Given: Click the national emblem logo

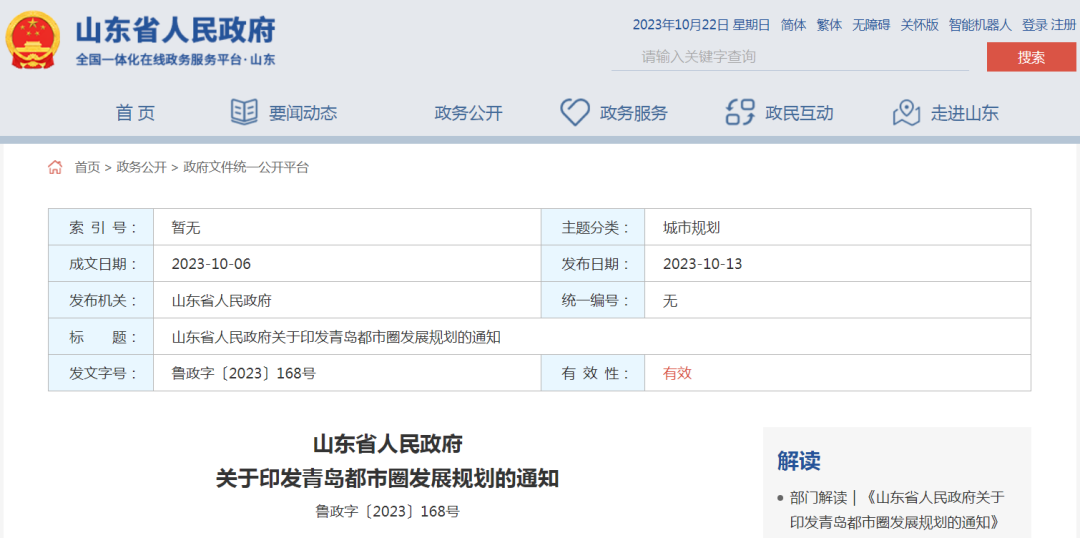Looking at the screenshot, I should tap(33, 41).
